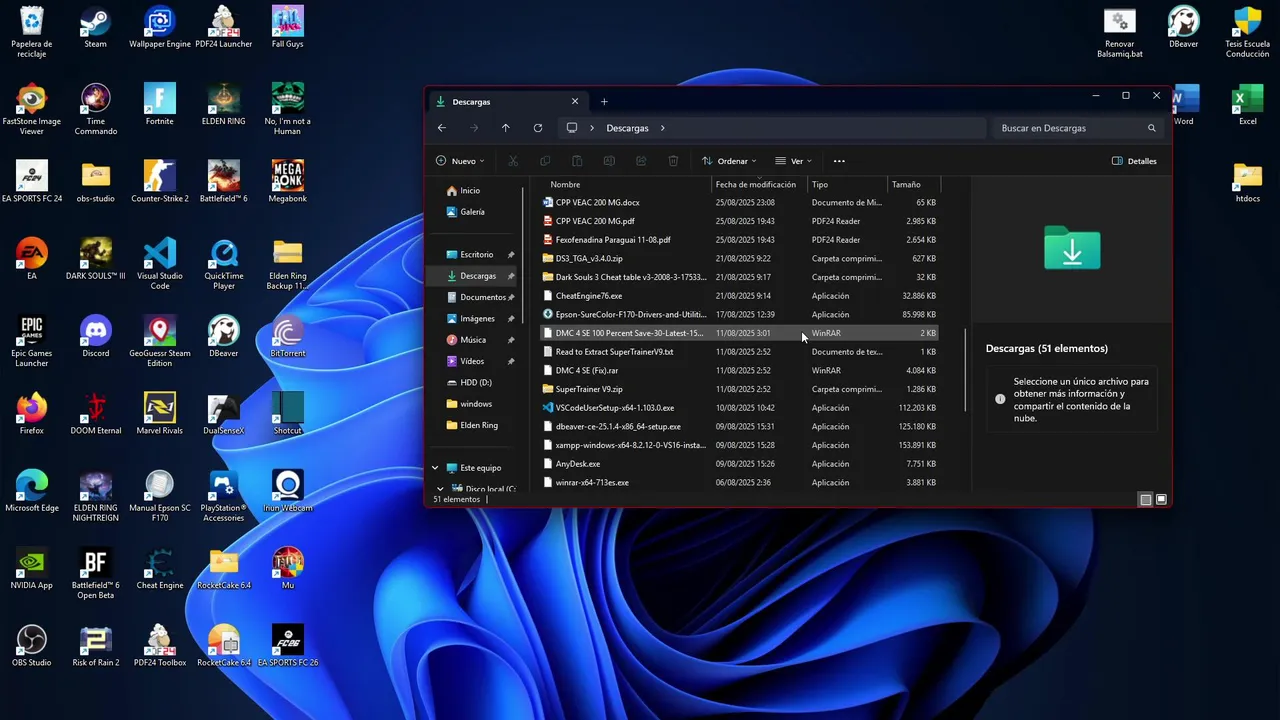Open Documentos in the navigation pane
The width and height of the screenshot is (1280, 720).
483,297
